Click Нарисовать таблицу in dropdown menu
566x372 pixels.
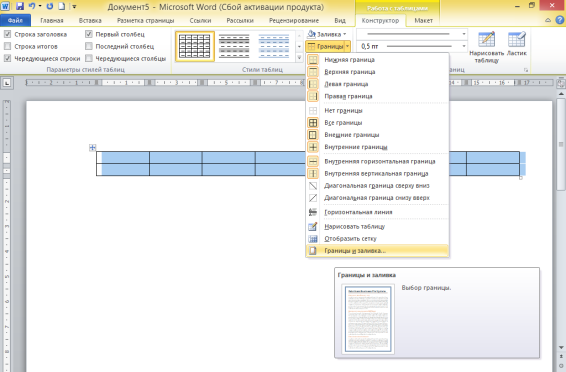click(377, 227)
